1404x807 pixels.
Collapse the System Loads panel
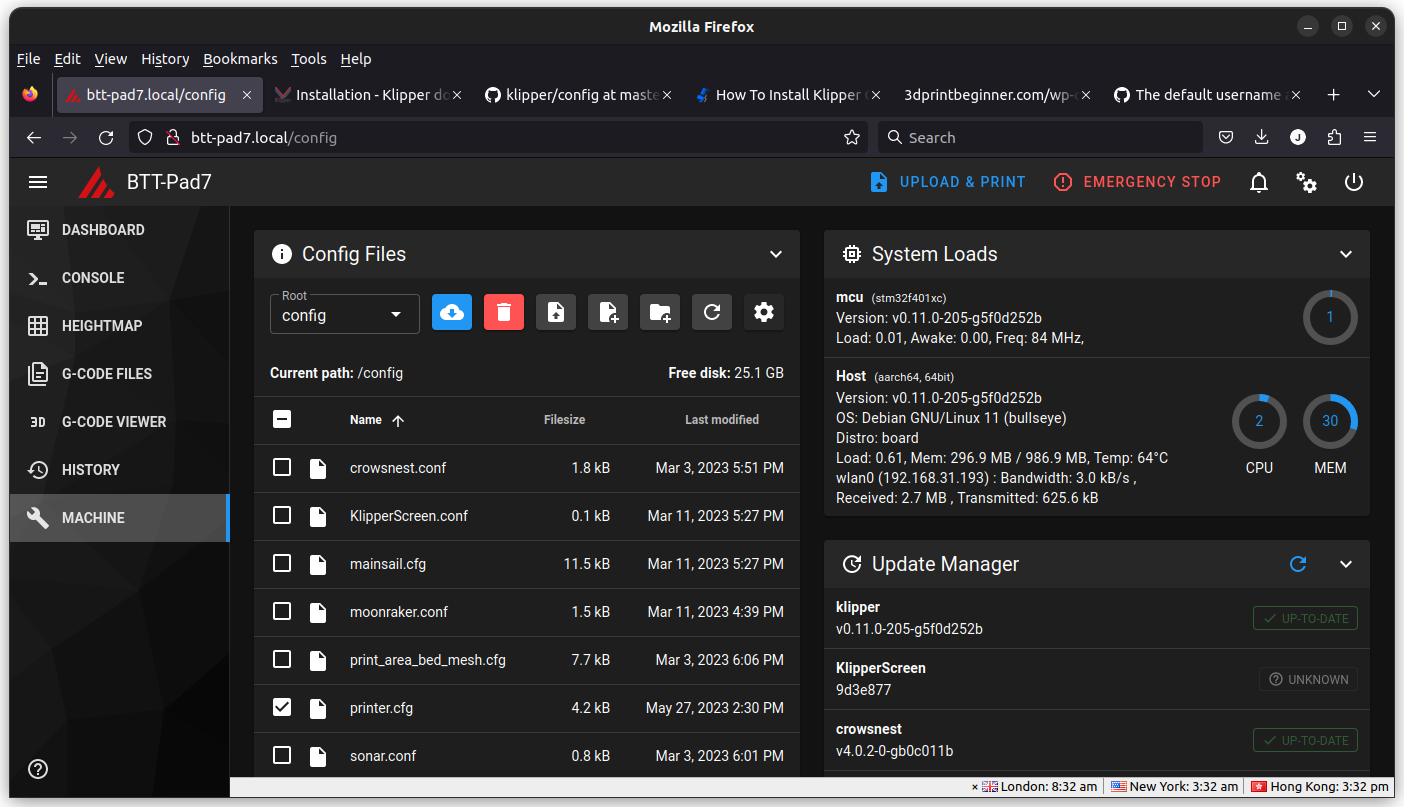(1346, 254)
